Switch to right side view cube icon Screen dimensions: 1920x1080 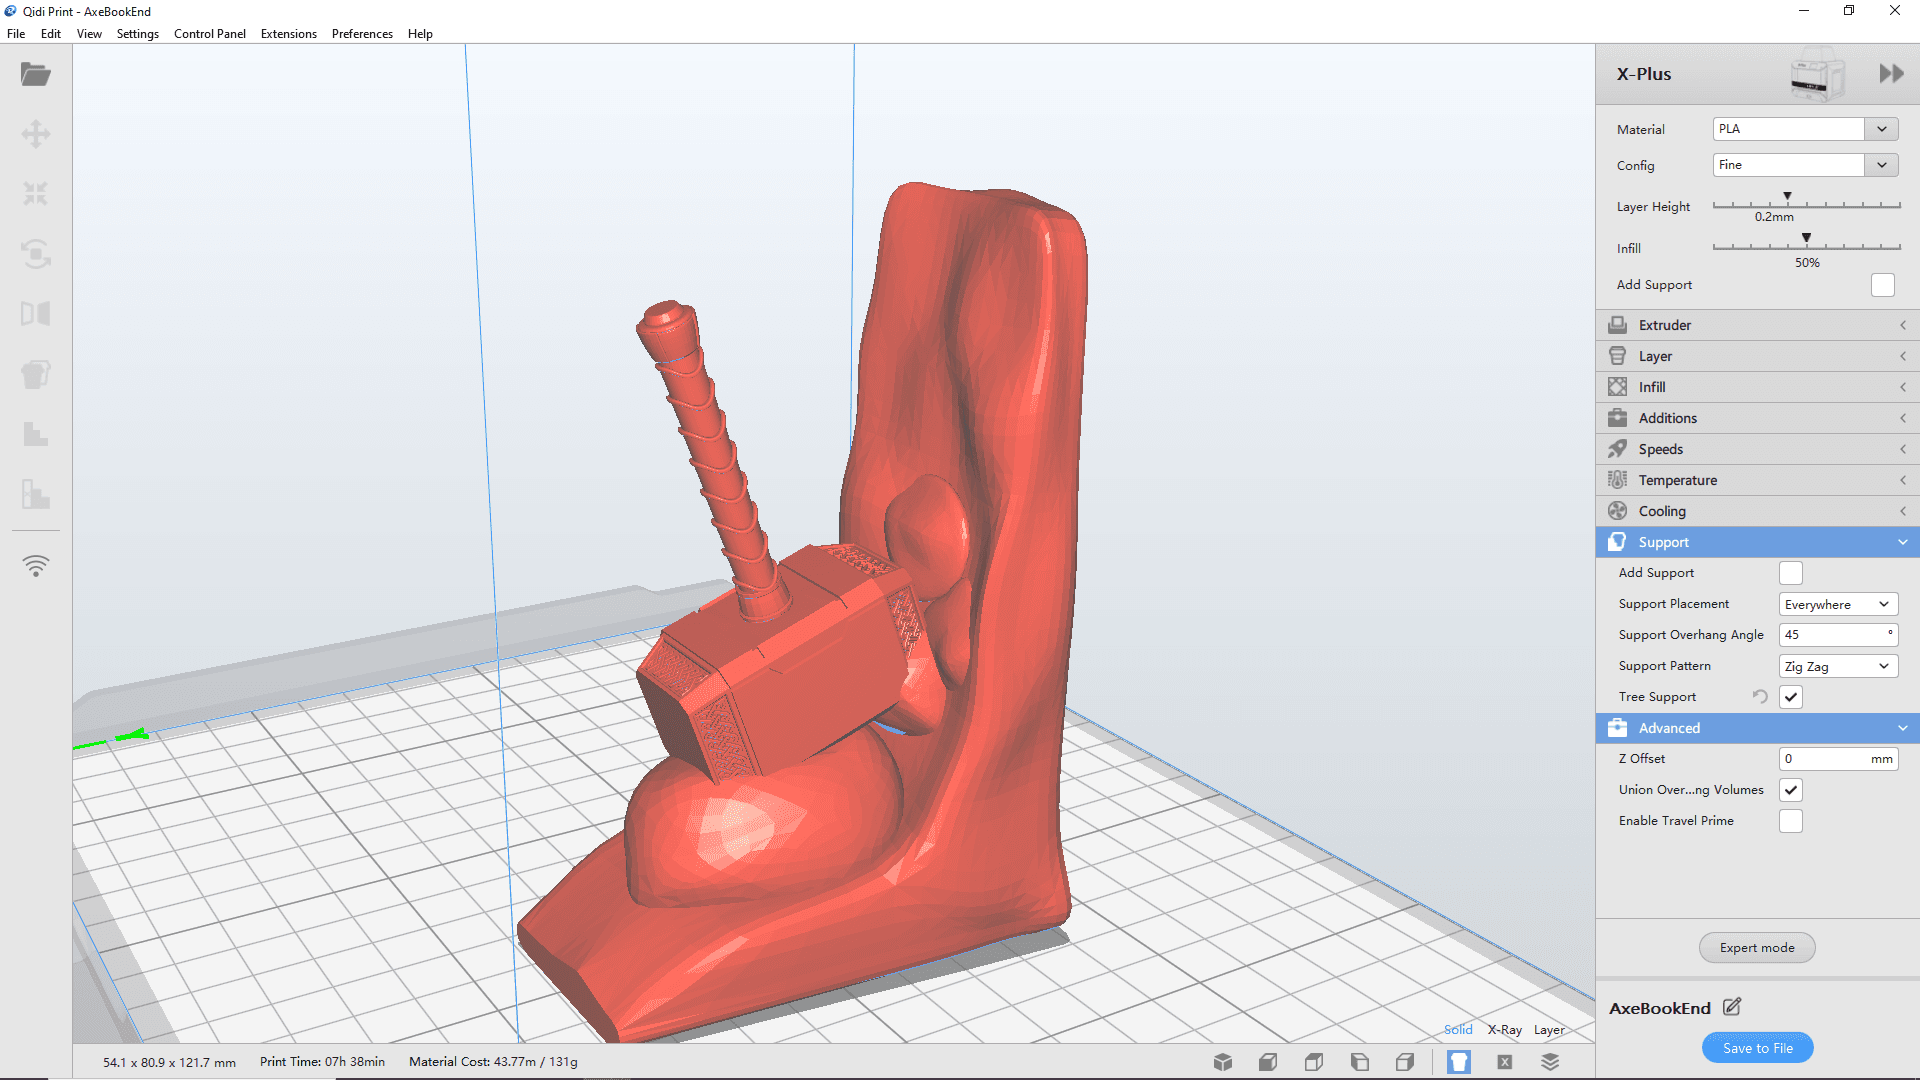coord(1405,1062)
